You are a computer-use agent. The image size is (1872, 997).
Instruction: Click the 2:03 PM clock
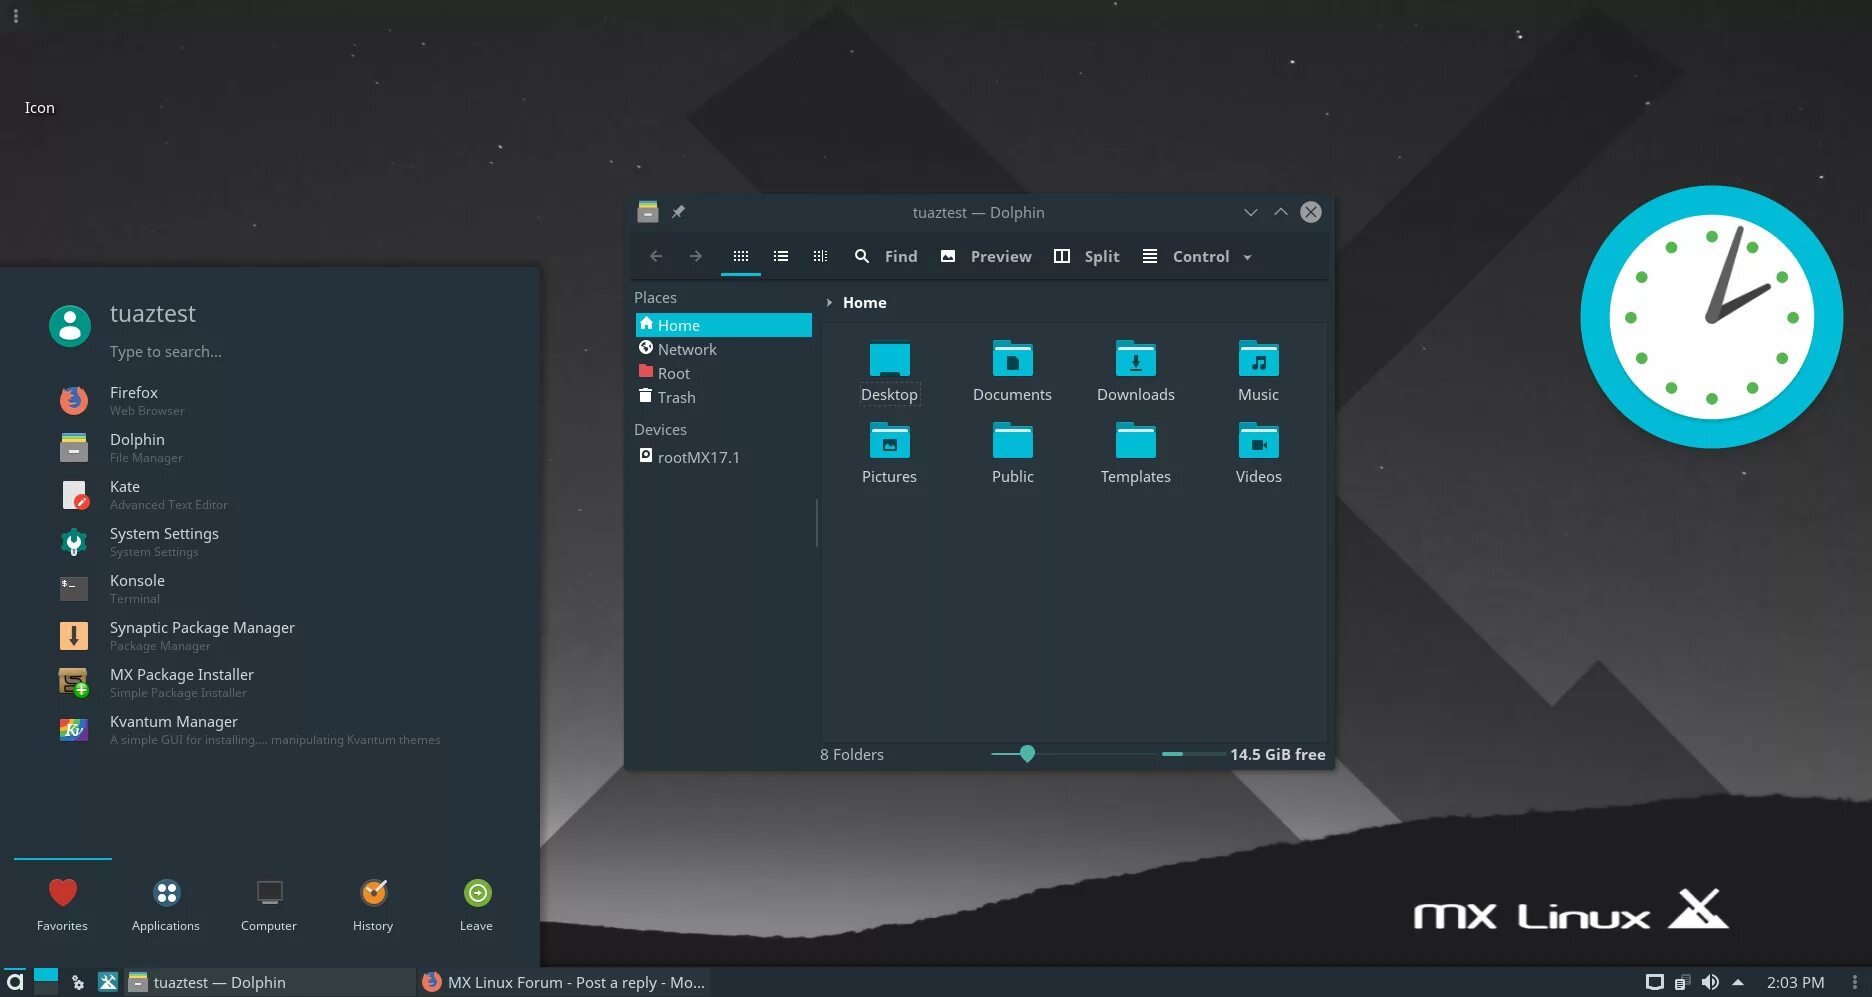tap(1795, 982)
